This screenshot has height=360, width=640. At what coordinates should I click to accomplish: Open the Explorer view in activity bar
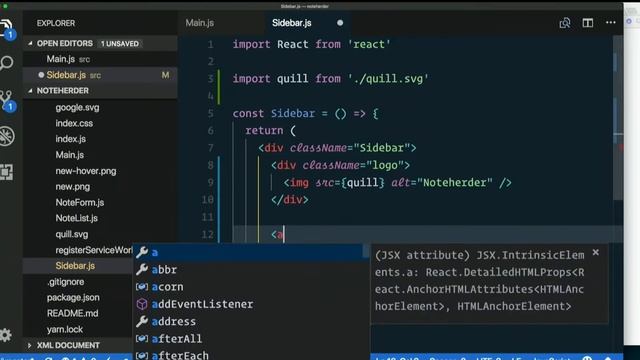(x=7, y=28)
